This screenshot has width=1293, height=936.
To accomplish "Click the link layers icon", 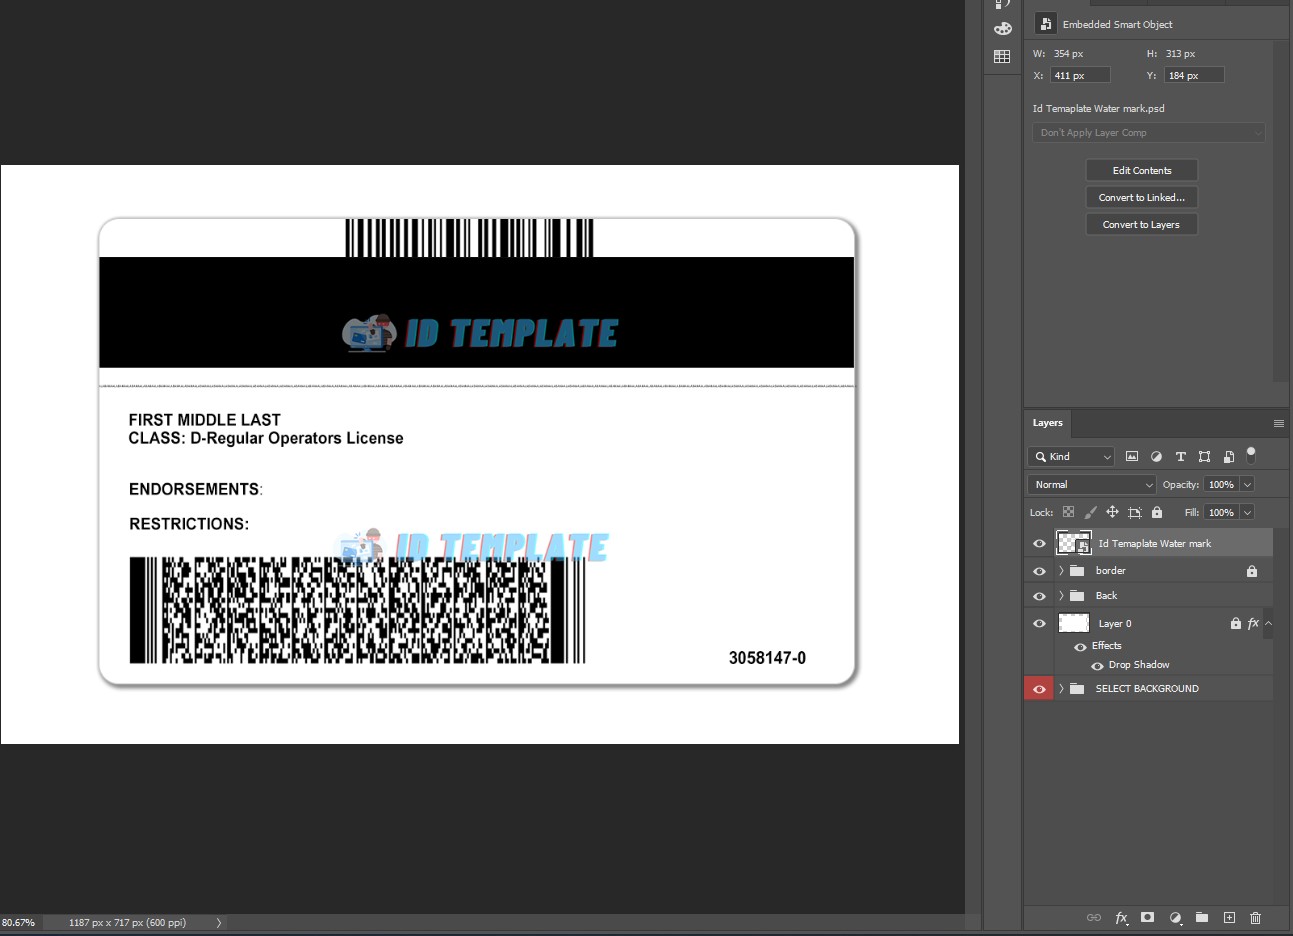I will coord(1094,918).
